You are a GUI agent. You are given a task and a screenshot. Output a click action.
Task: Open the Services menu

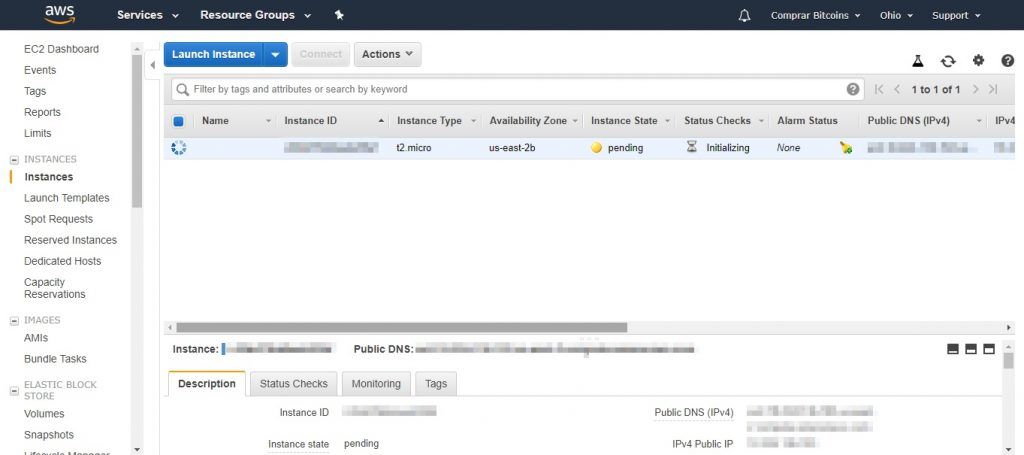click(x=148, y=15)
